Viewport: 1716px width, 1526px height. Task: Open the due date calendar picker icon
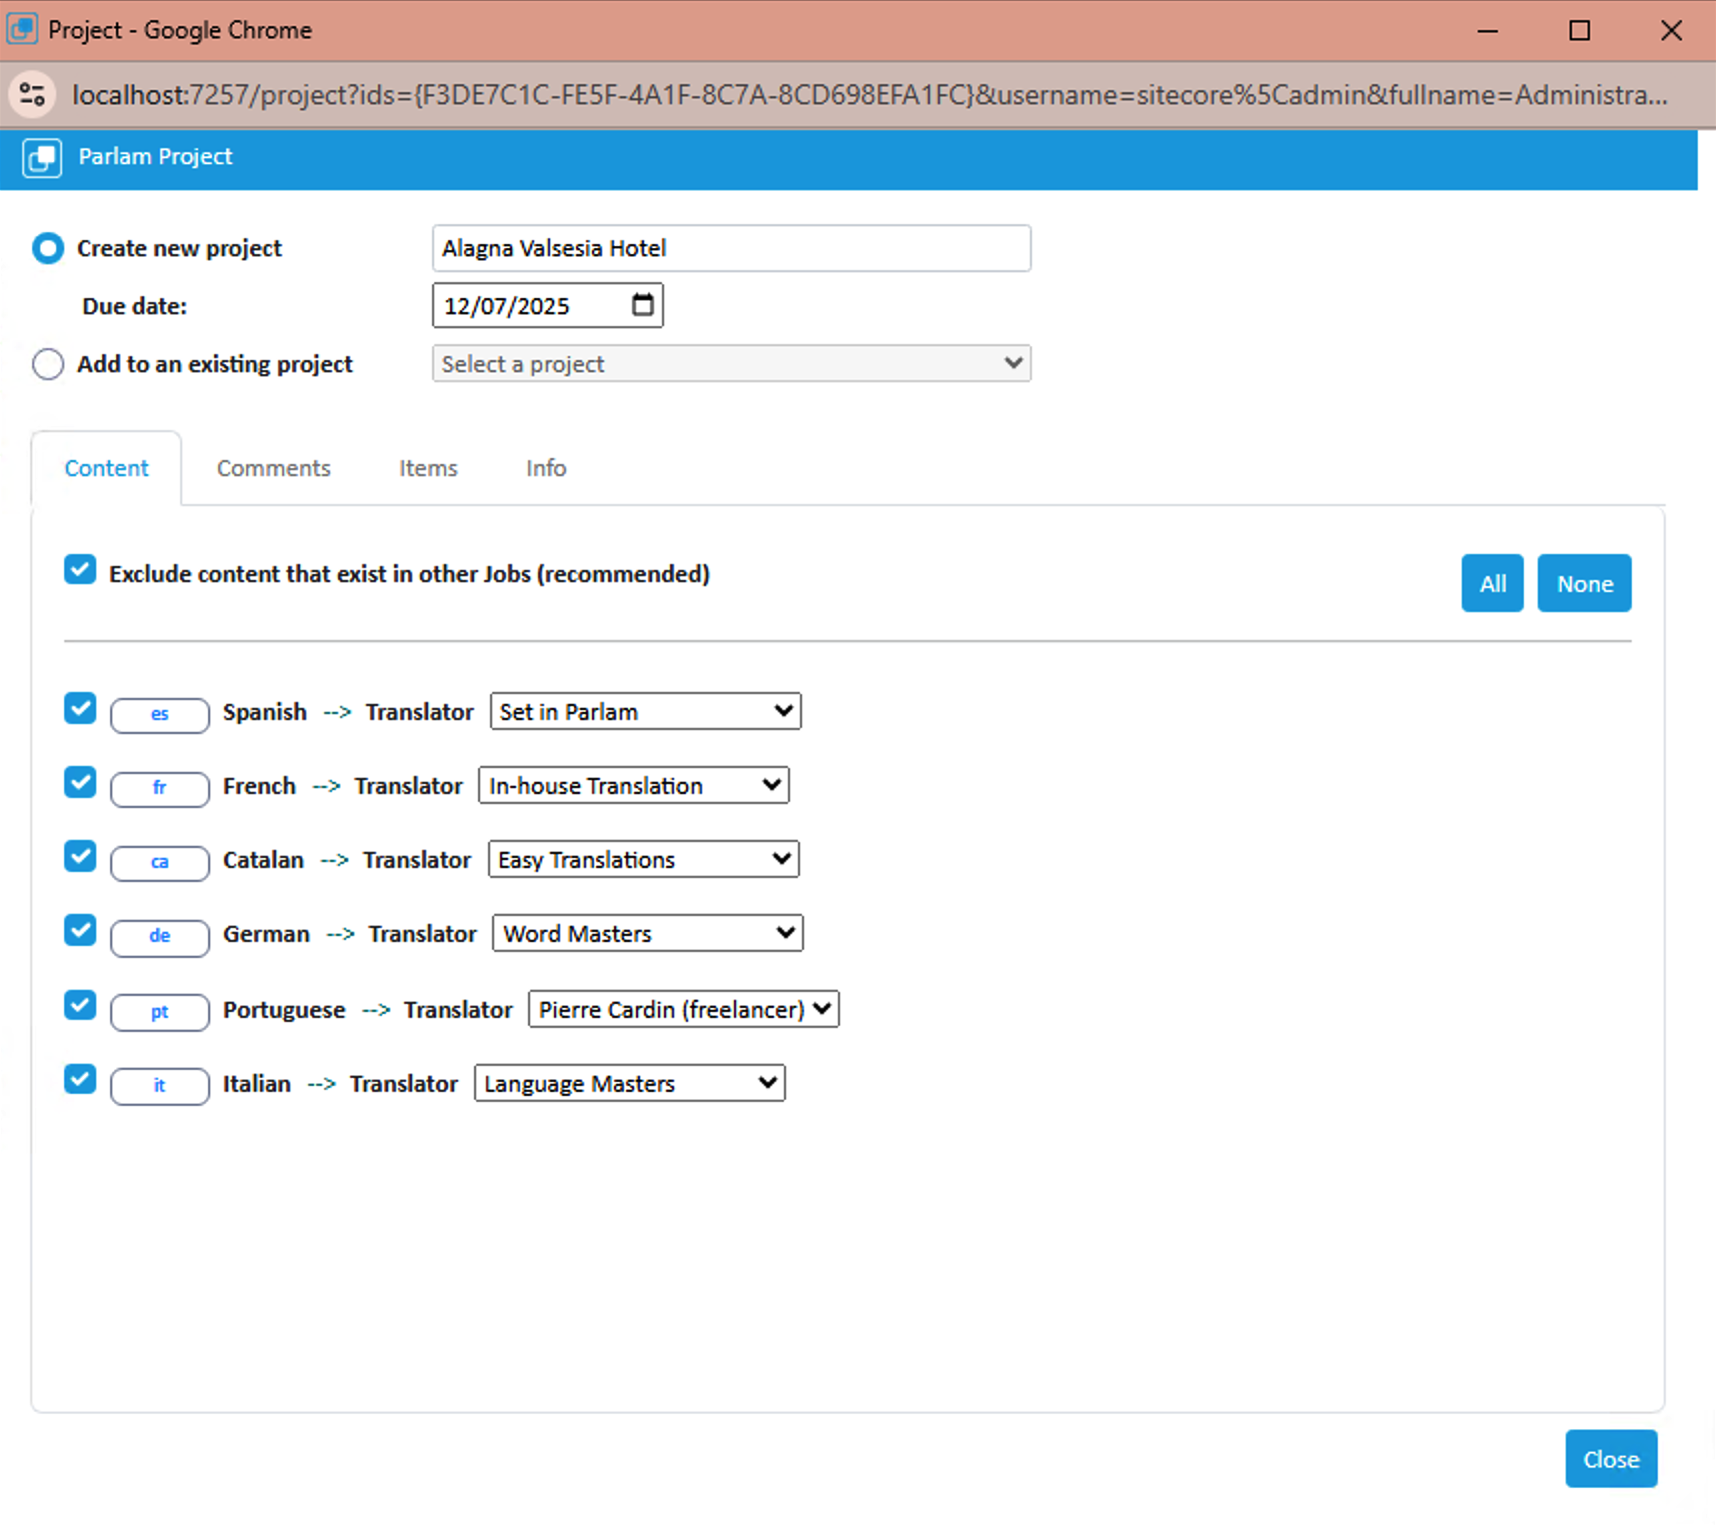pyautogui.click(x=641, y=305)
